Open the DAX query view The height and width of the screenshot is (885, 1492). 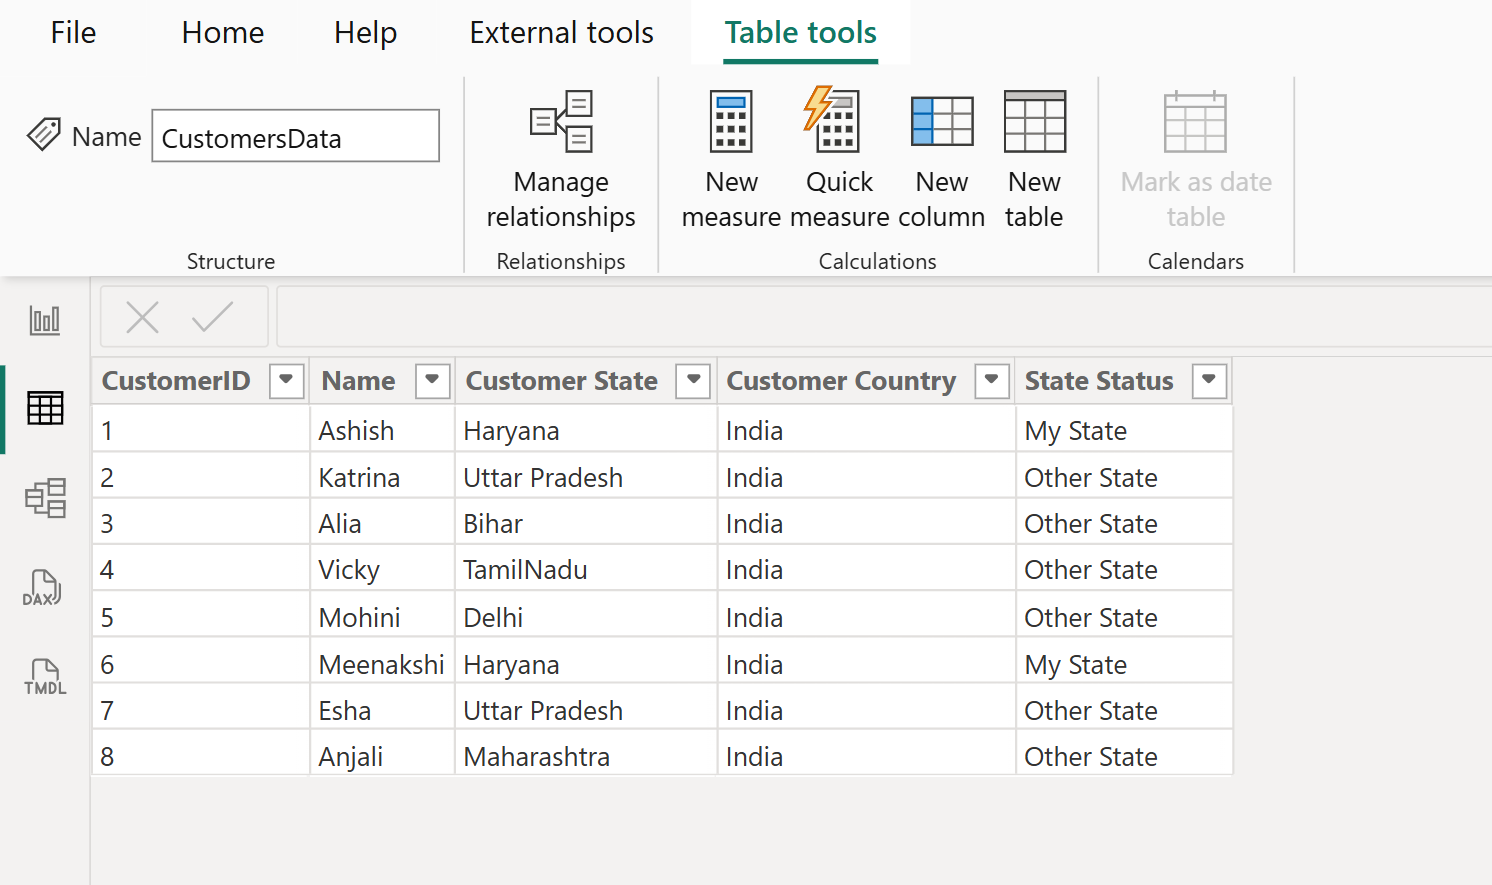click(44, 587)
